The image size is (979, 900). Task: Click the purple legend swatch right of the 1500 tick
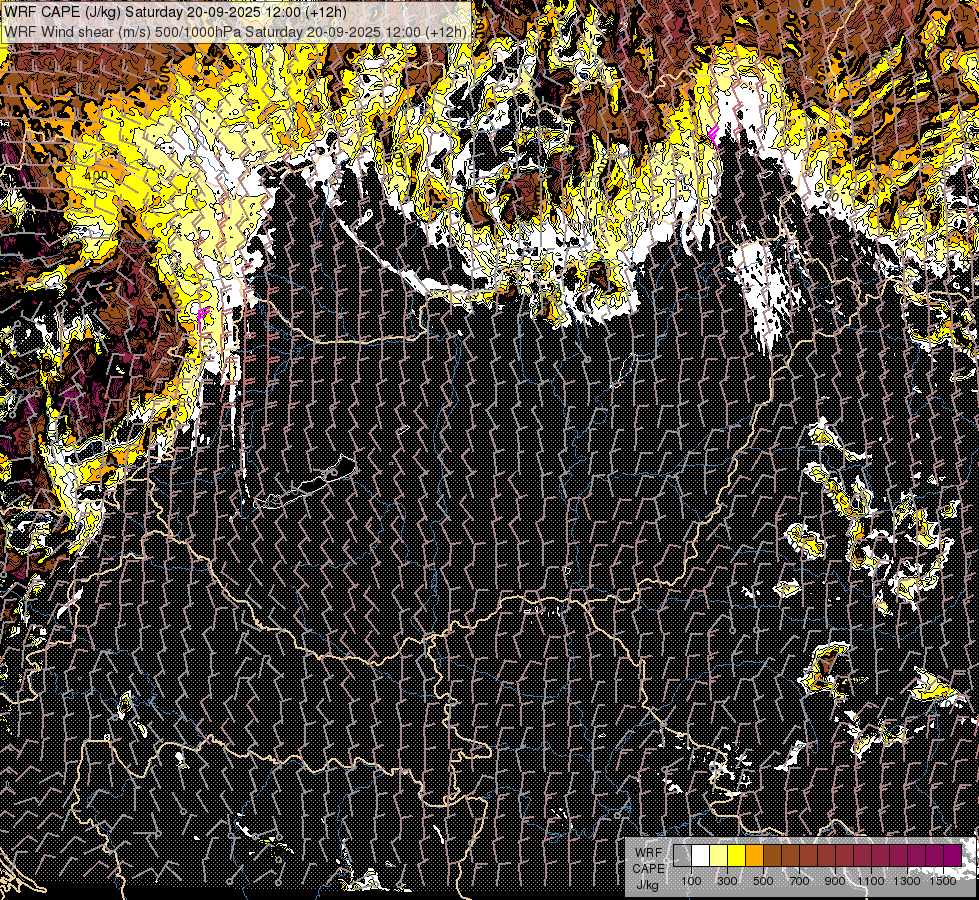(953, 856)
